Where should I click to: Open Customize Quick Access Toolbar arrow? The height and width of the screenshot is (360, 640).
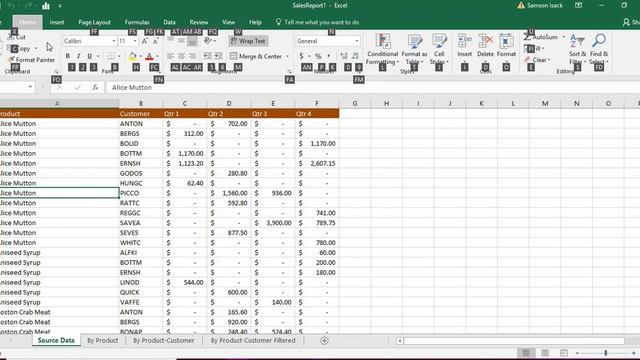coord(60,6)
